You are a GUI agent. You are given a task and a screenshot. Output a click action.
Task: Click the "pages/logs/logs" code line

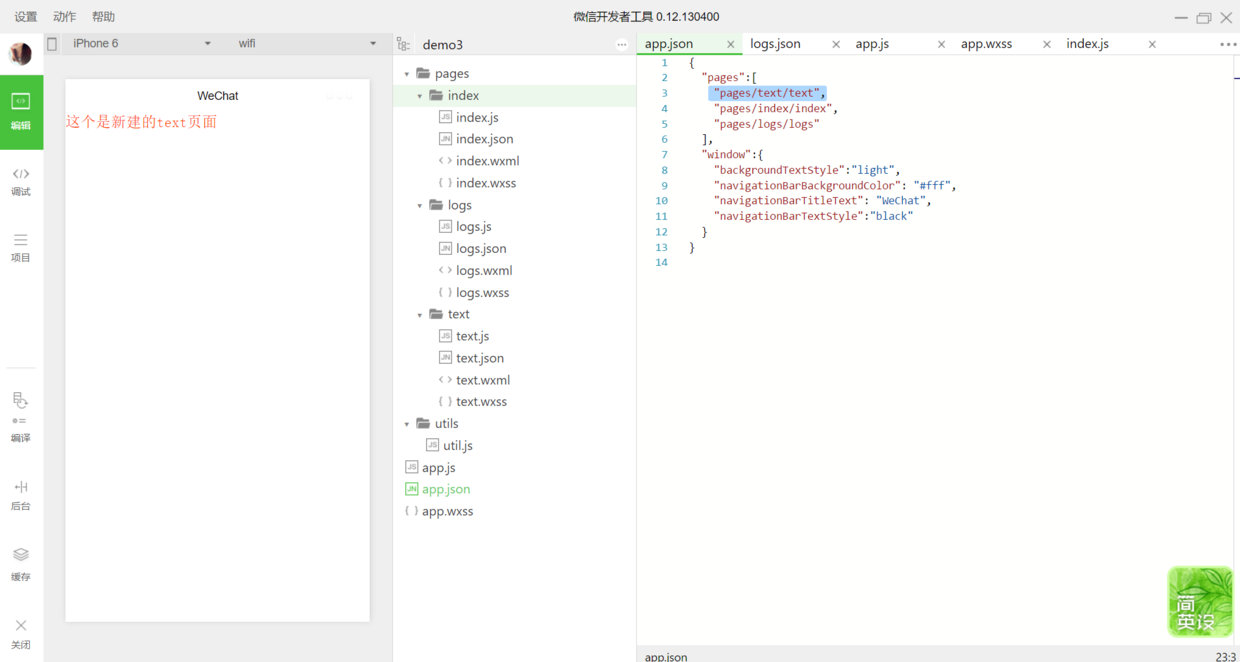767,124
